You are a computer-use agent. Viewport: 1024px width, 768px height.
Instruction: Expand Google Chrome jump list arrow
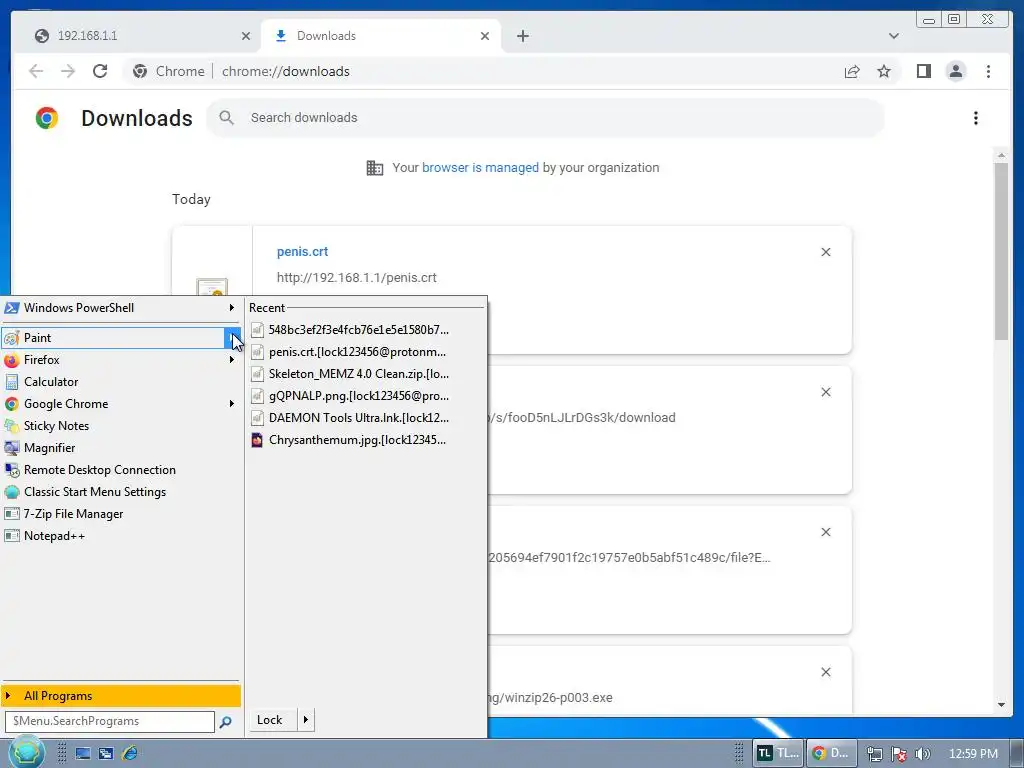(x=231, y=404)
